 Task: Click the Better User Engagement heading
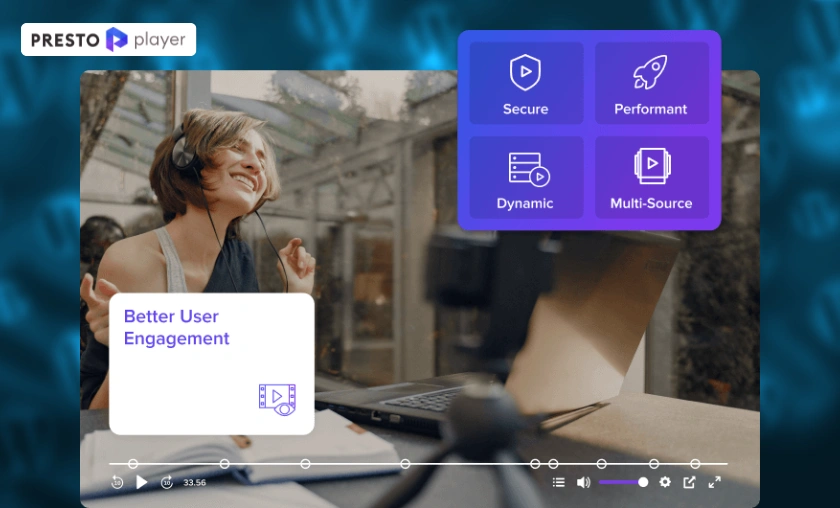(177, 327)
